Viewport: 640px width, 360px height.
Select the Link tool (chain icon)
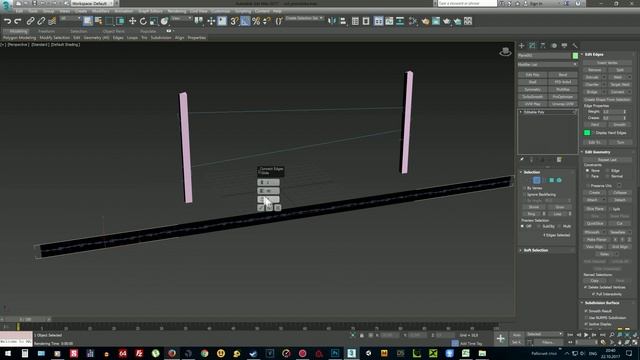point(30,21)
